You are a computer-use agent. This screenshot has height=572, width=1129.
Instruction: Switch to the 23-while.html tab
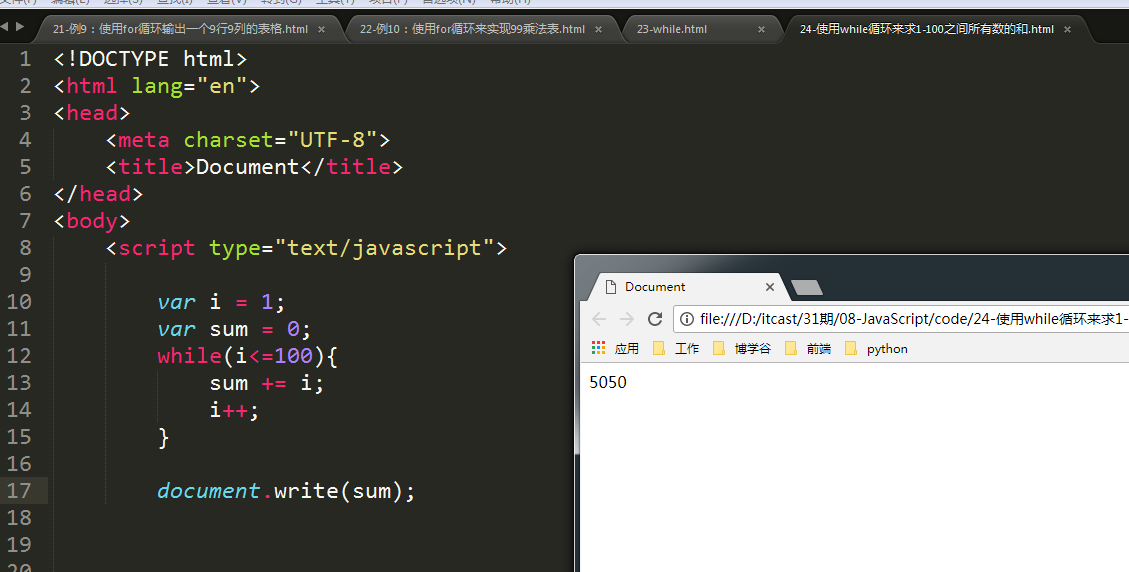point(672,30)
